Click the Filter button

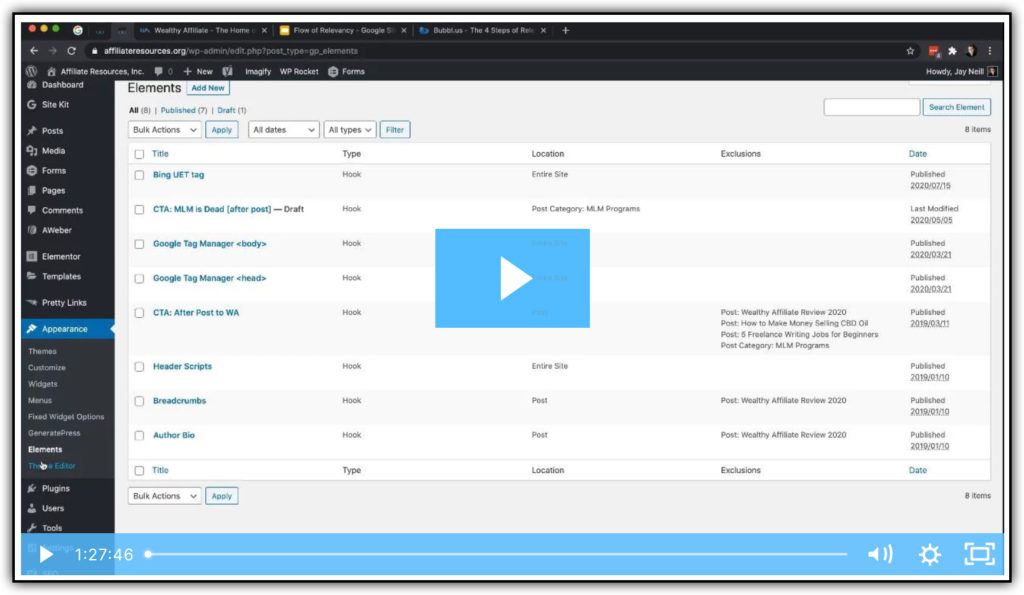point(394,130)
